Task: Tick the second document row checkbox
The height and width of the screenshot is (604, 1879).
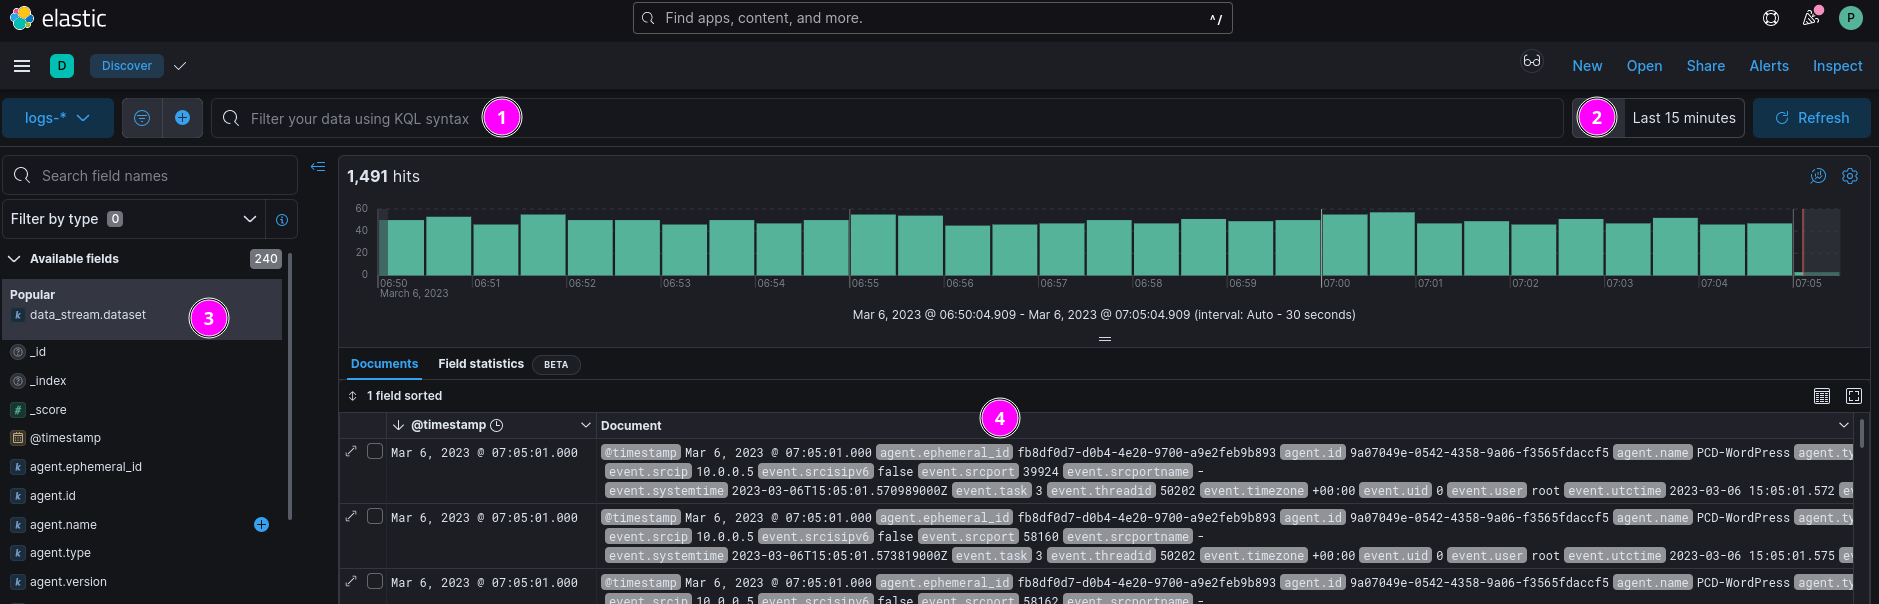Action: 375,517
